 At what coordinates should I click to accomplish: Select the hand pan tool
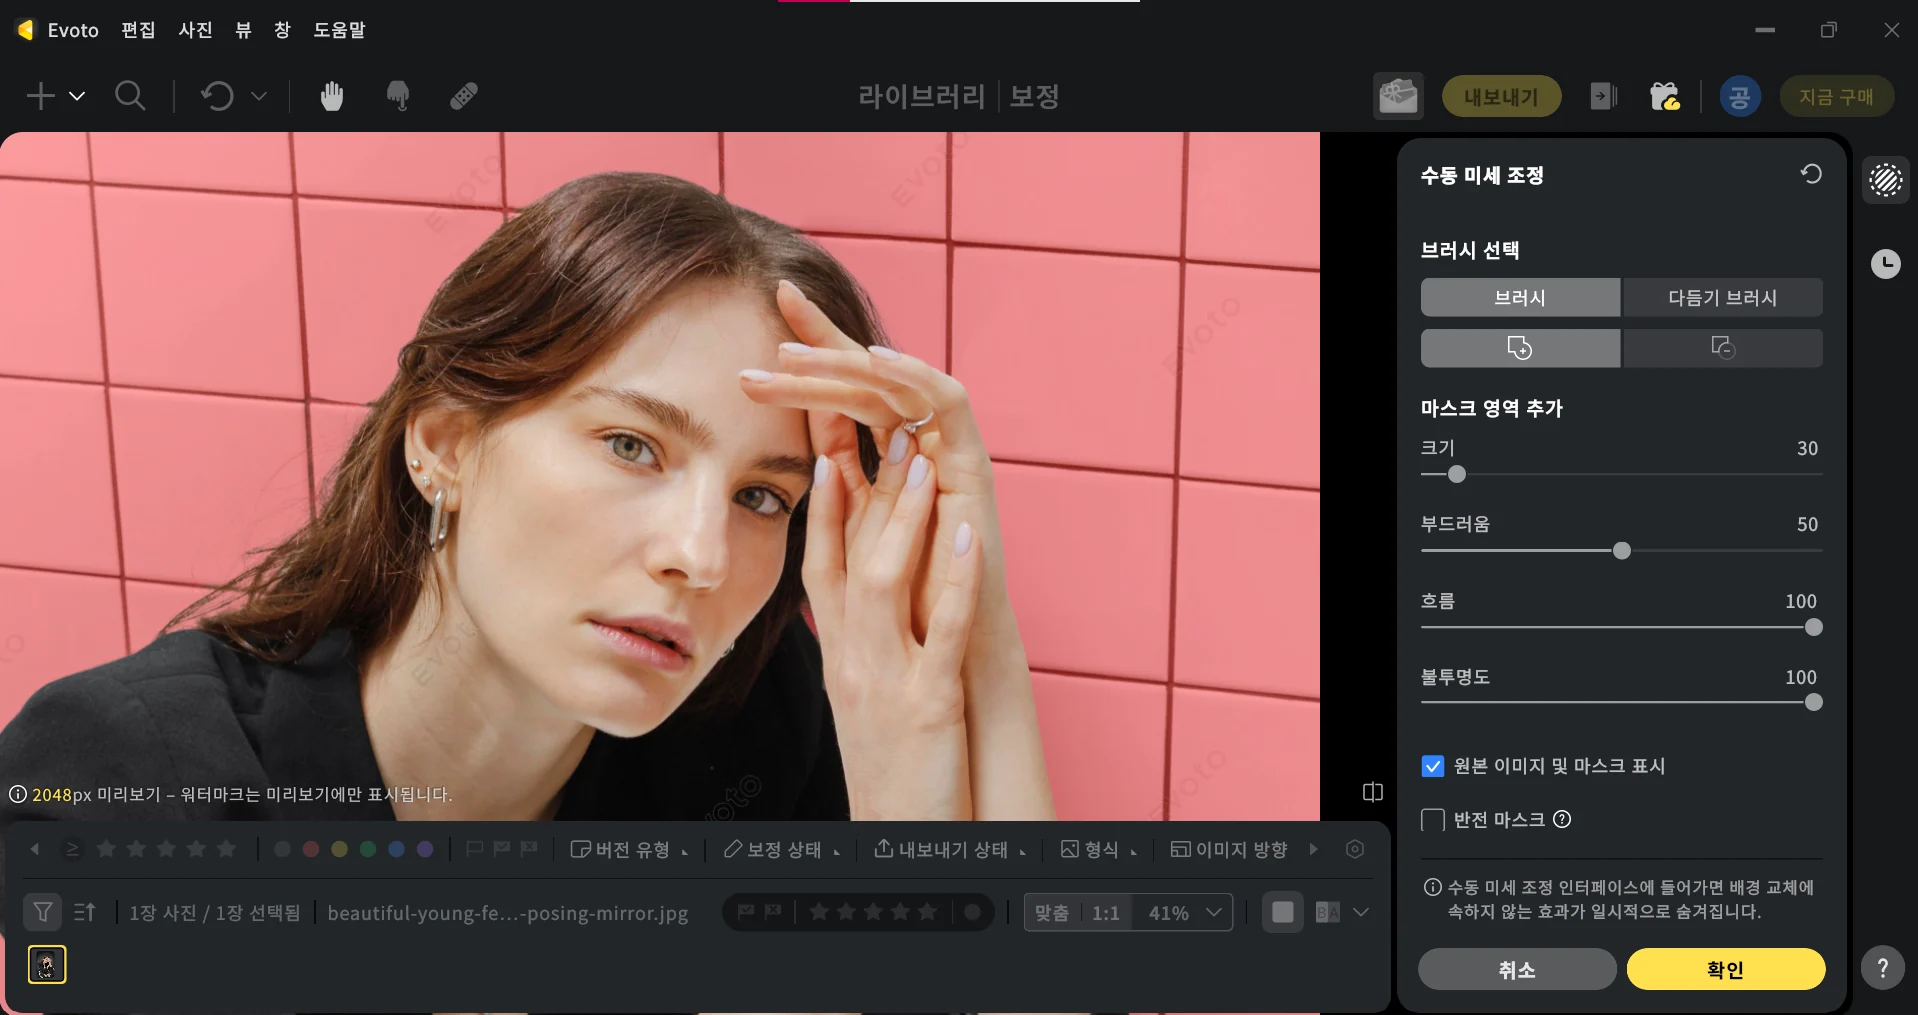[332, 96]
